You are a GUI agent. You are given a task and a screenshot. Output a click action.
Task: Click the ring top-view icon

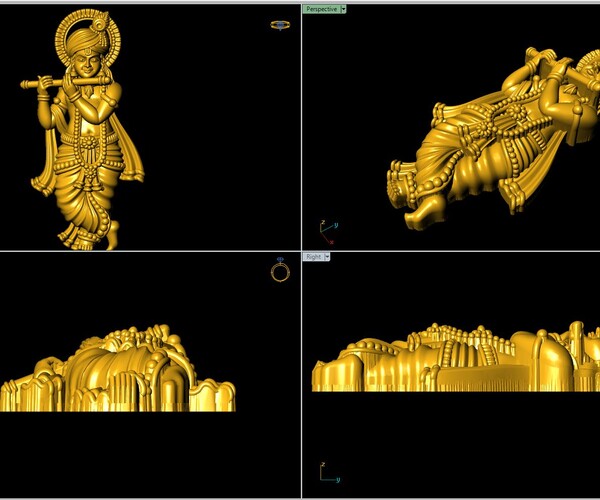pos(280,25)
